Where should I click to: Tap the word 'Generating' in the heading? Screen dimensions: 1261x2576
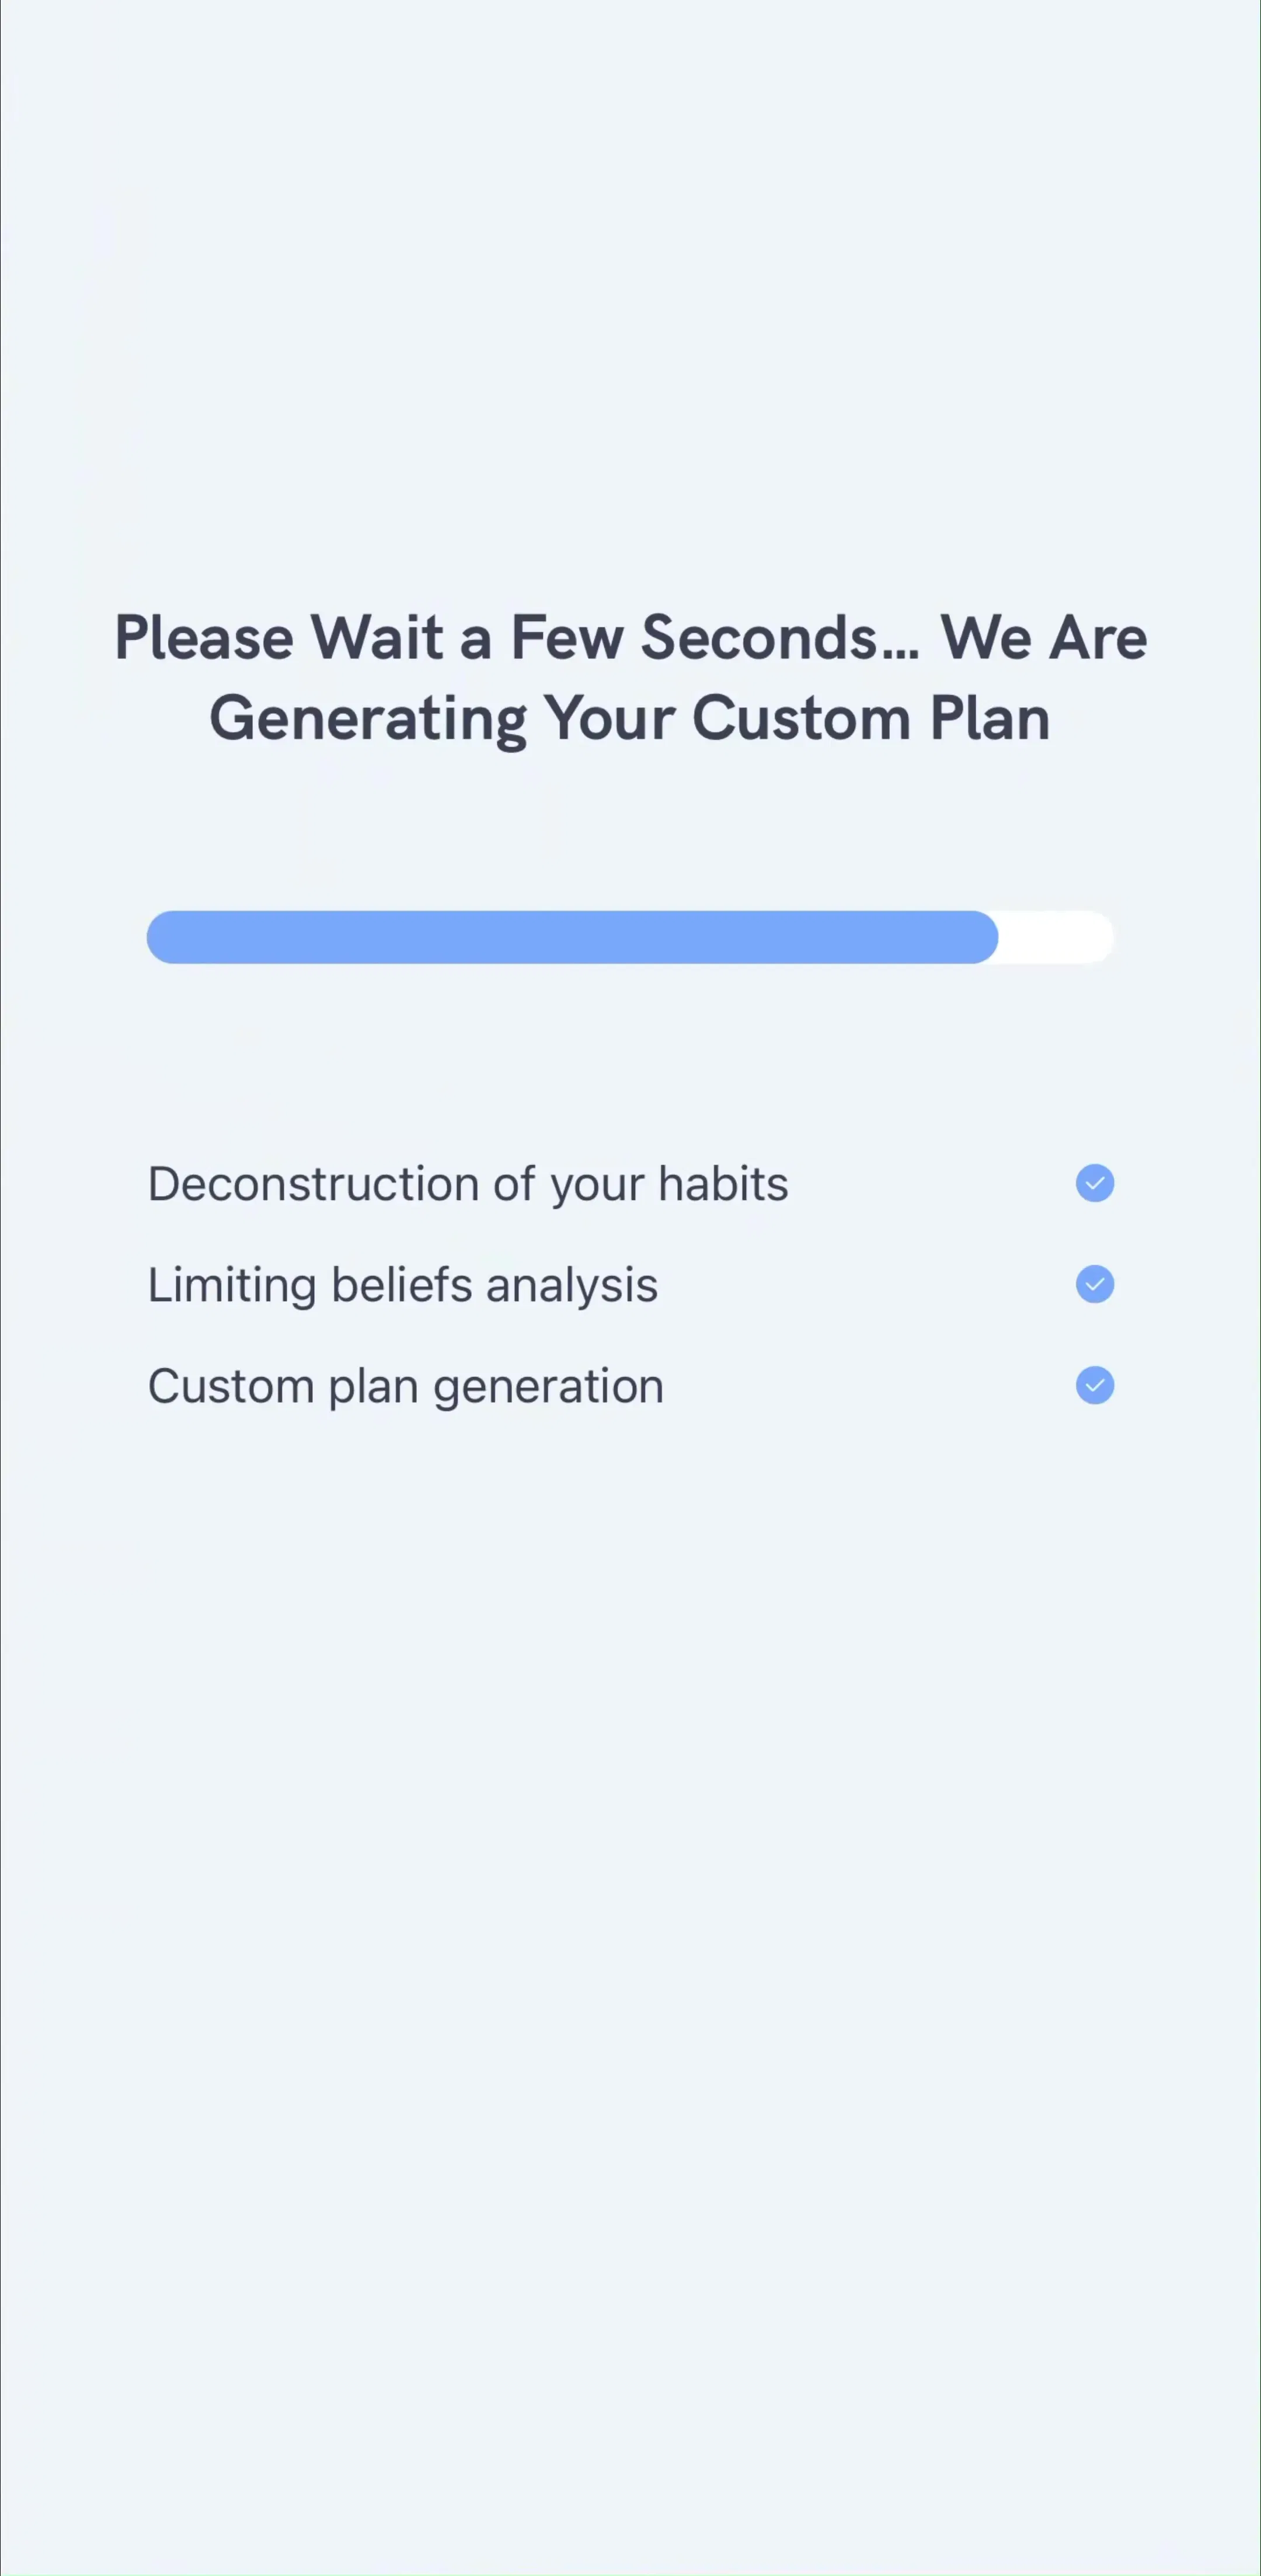(x=368, y=720)
